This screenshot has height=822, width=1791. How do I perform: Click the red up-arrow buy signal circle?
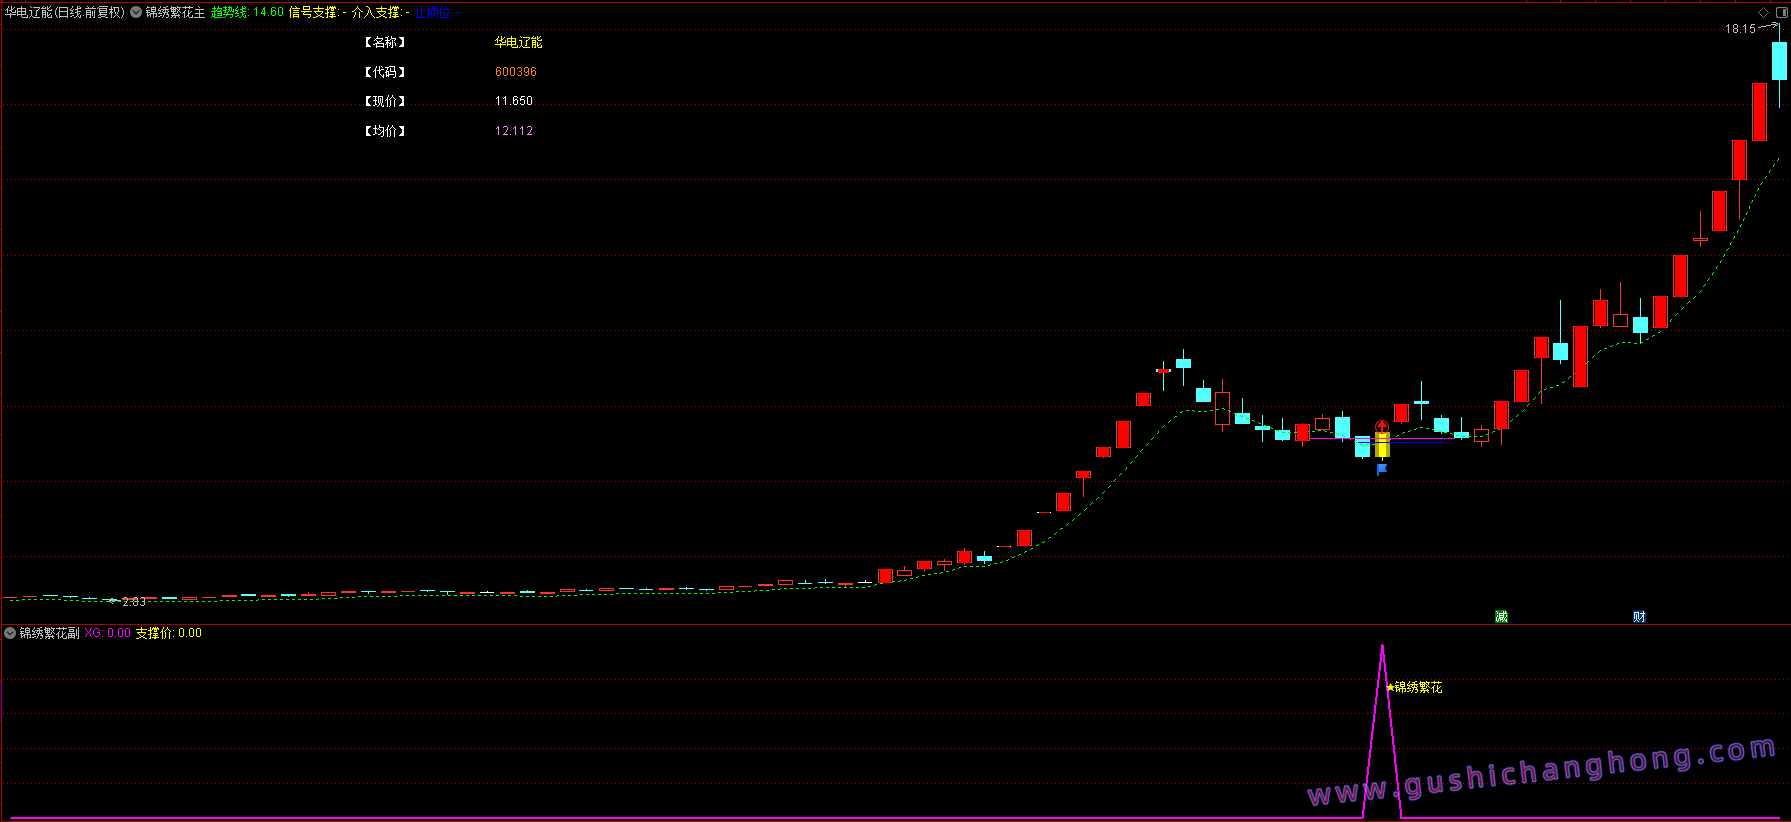[x=1382, y=427]
